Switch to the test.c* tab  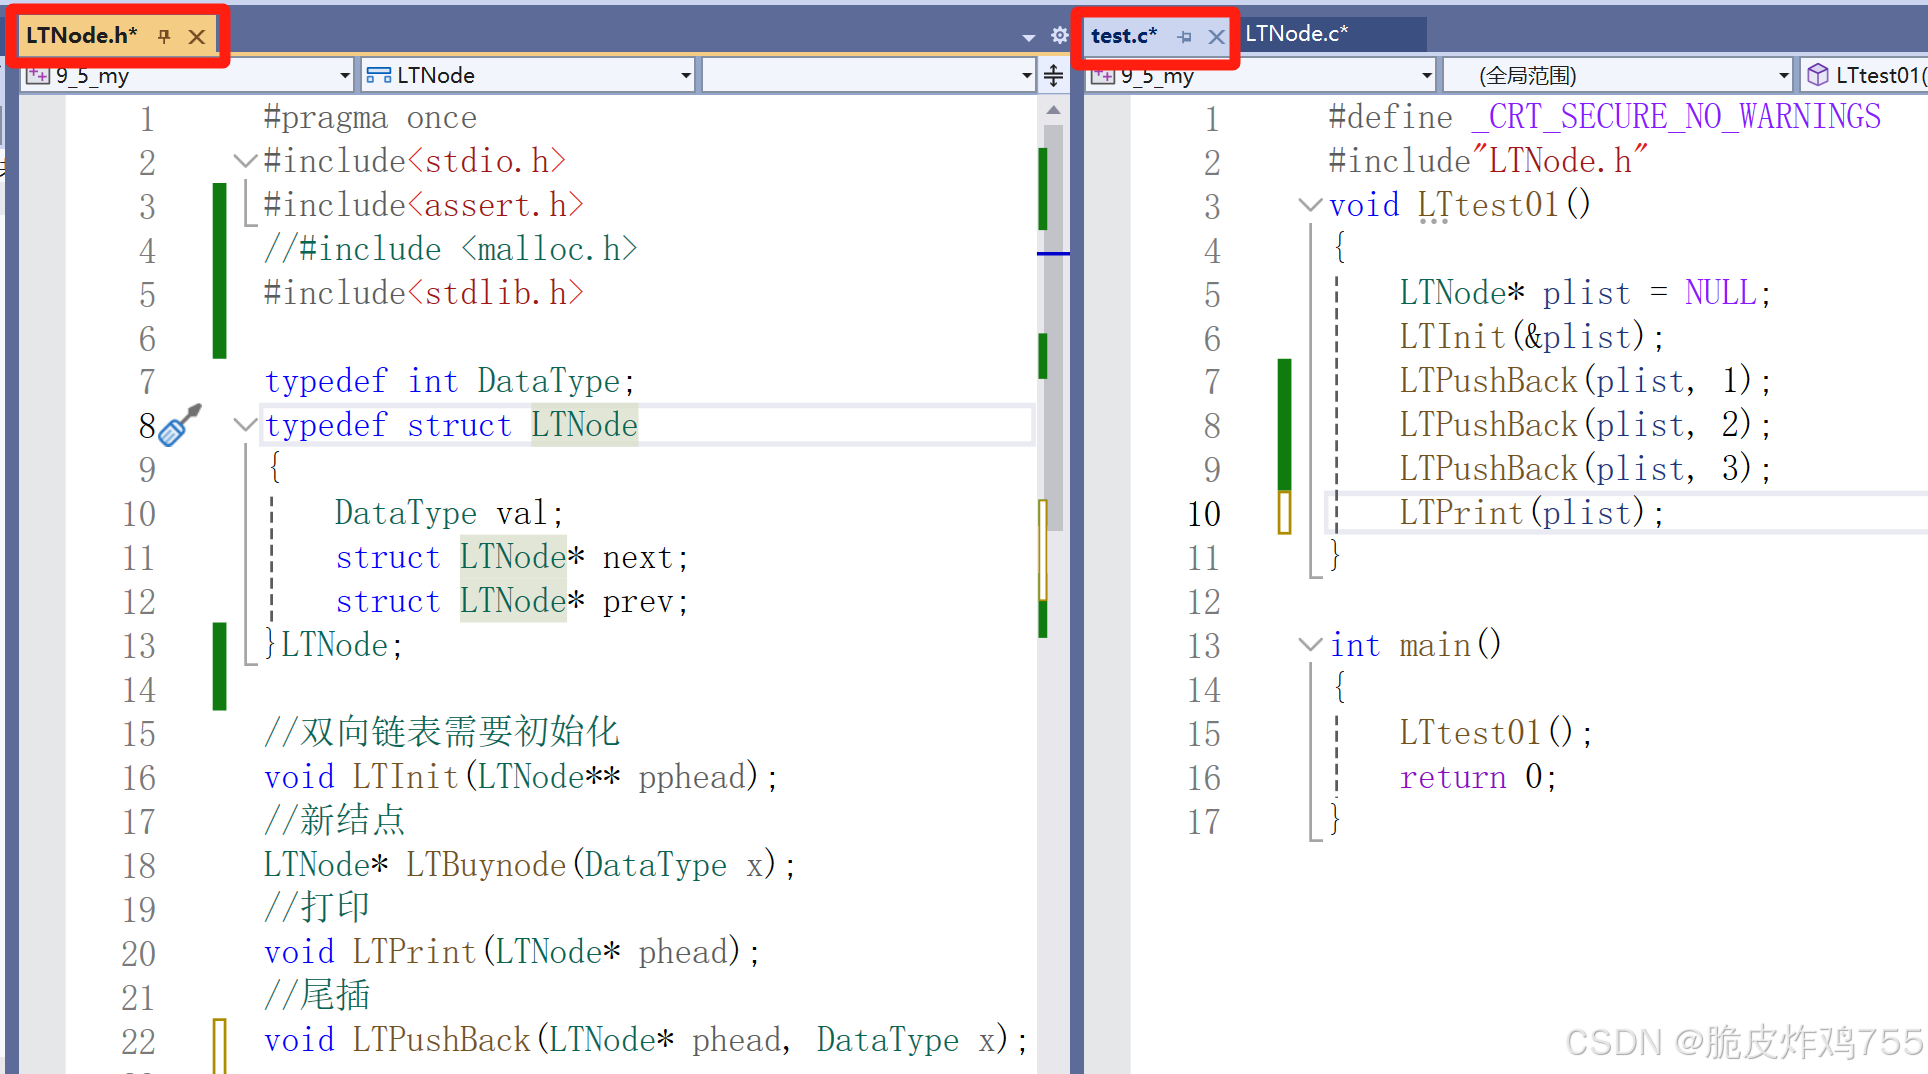[1123, 36]
